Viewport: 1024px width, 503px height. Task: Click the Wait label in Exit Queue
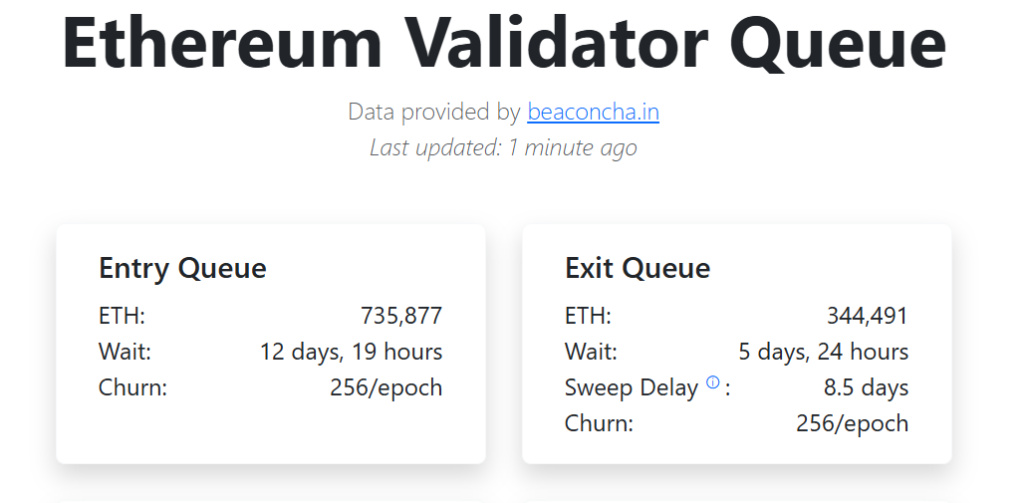pyautogui.click(x=590, y=352)
